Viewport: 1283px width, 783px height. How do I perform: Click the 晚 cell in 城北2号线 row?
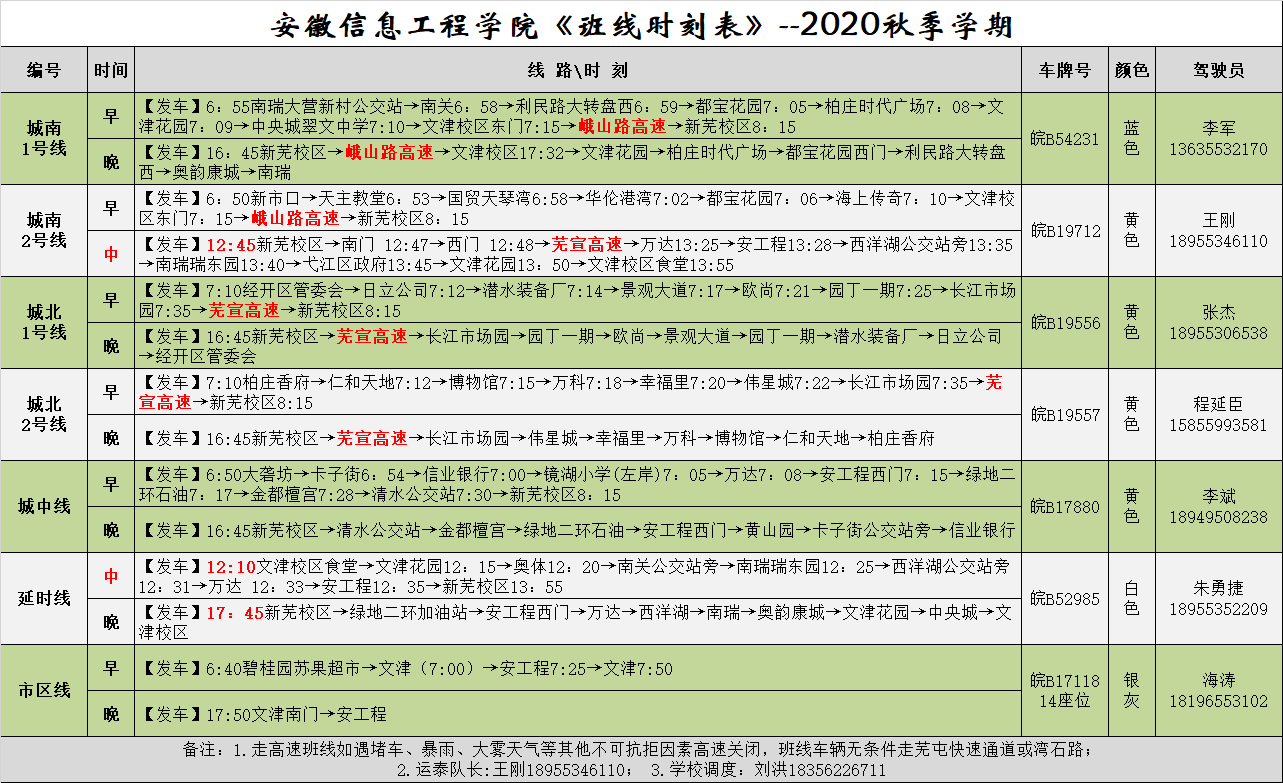tap(111, 438)
